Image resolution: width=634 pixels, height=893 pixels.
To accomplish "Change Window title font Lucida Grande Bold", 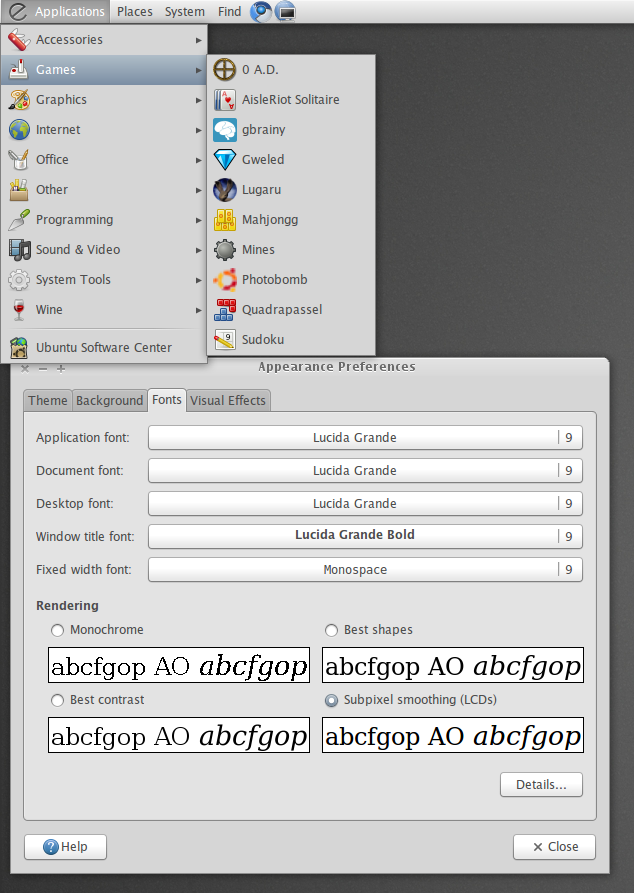I will point(365,536).
